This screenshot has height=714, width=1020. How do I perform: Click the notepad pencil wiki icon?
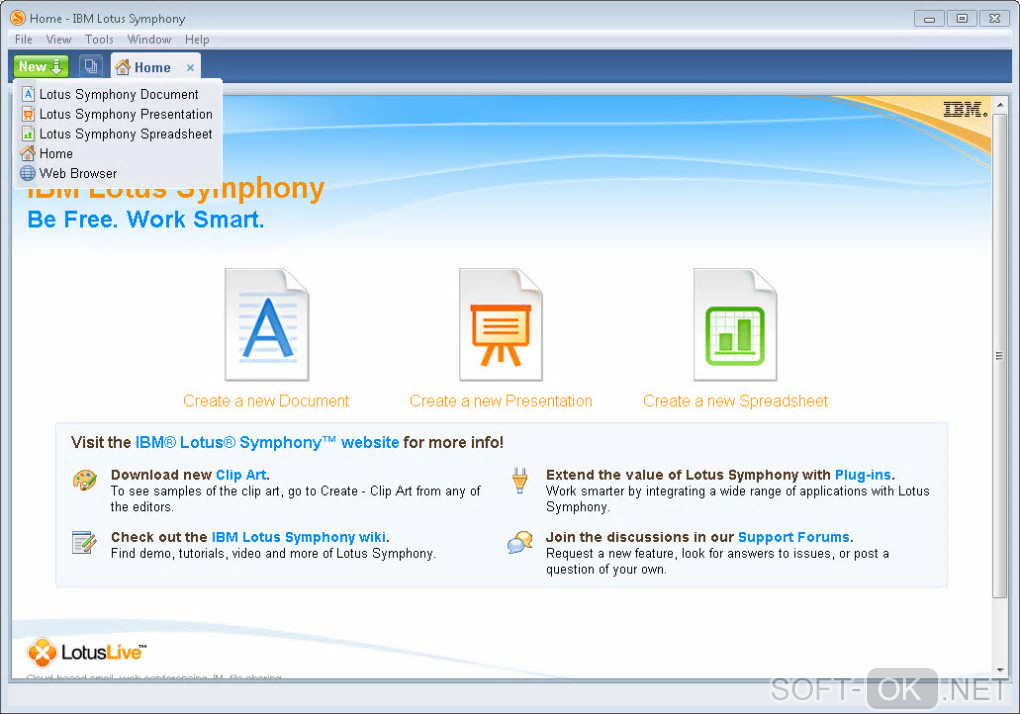84,543
